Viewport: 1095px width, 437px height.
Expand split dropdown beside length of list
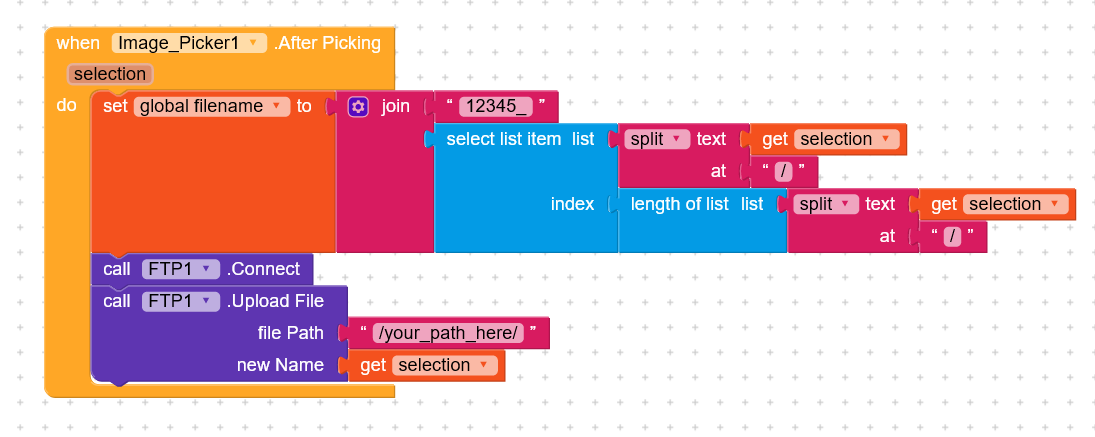click(x=846, y=205)
